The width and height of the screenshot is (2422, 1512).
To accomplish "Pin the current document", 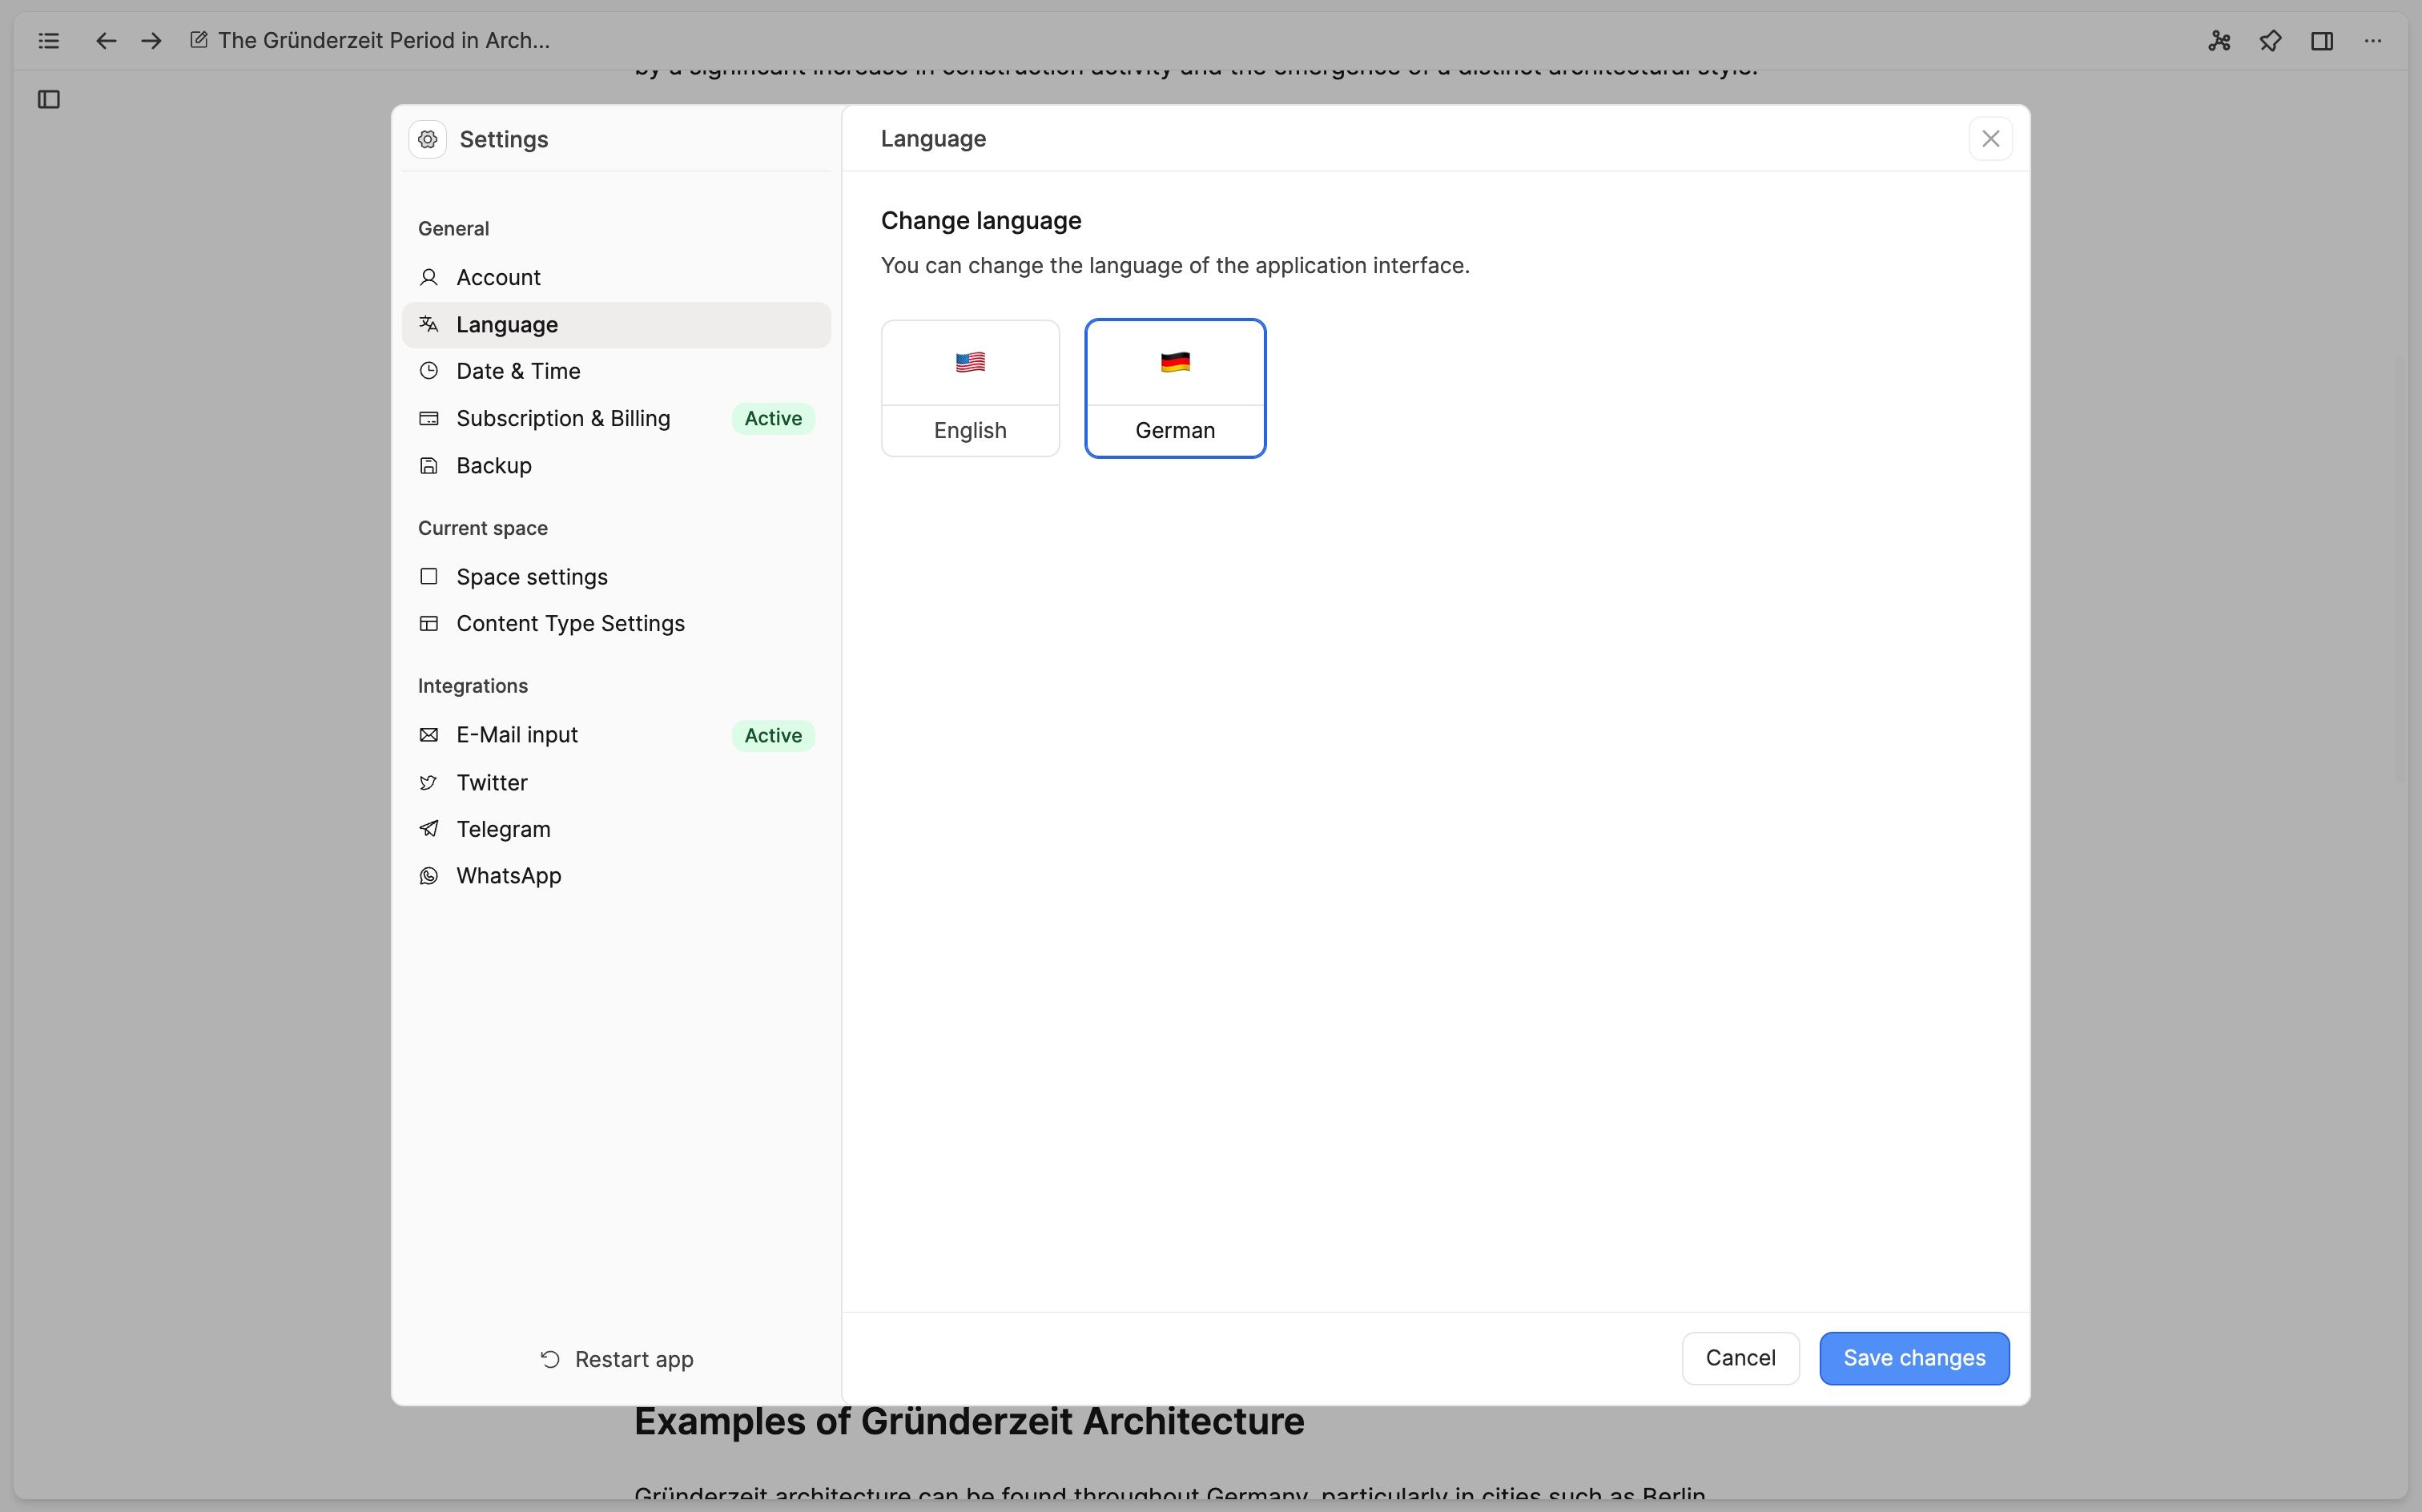I will (x=2270, y=41).
